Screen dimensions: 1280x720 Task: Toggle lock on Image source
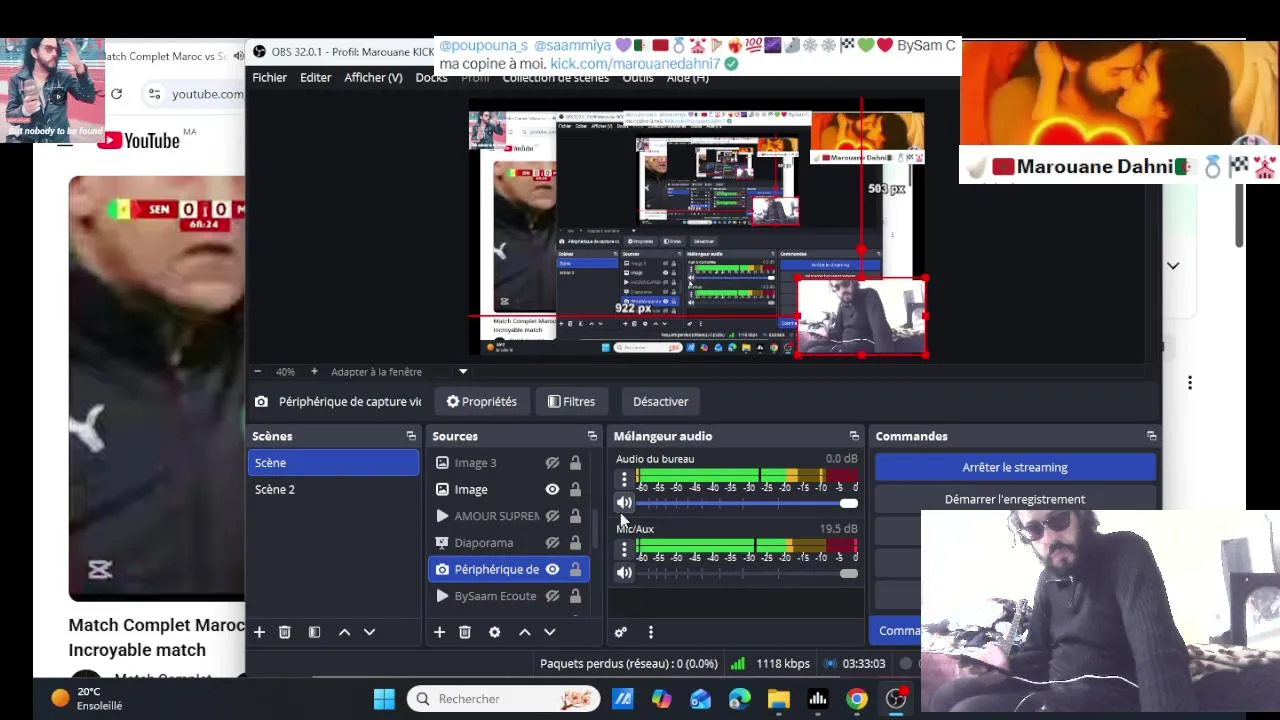click(x=575, y=490)
